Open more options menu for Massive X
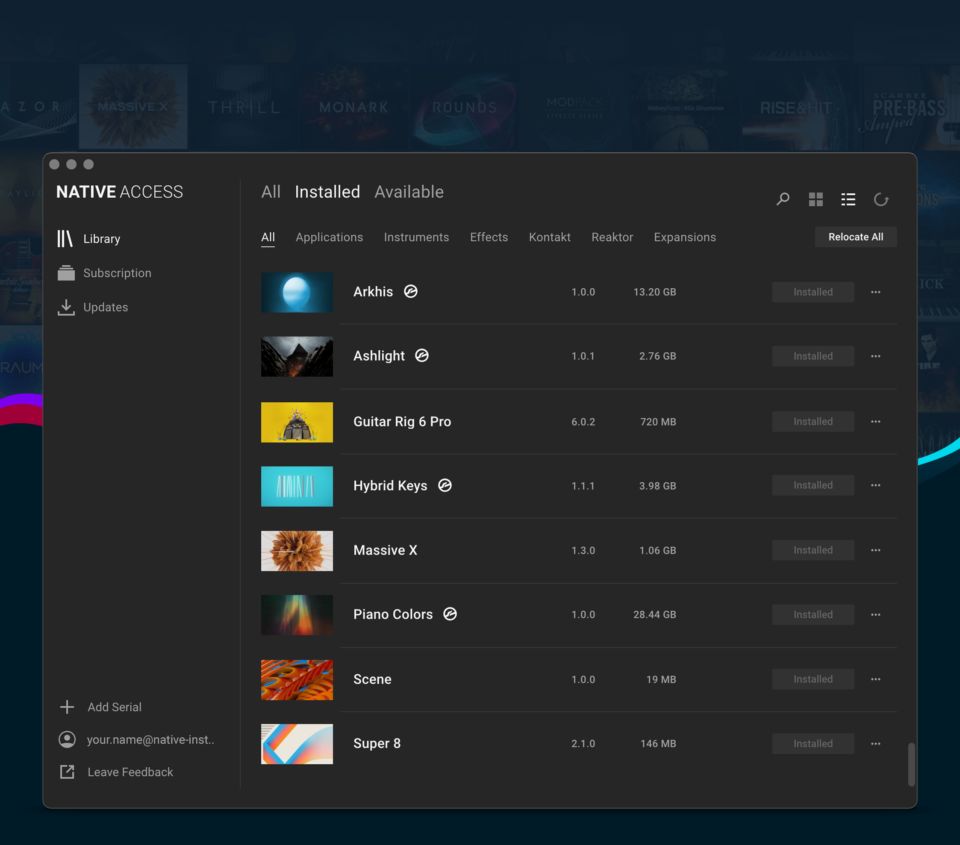Viewport: 960px width, 845px height. [876, 550]
